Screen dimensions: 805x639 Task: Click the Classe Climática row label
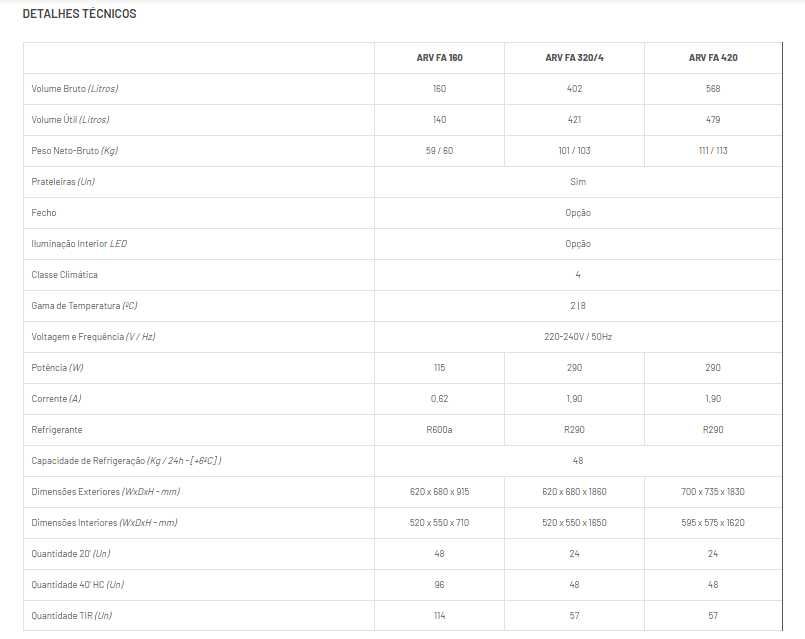(x=65, y=275)
